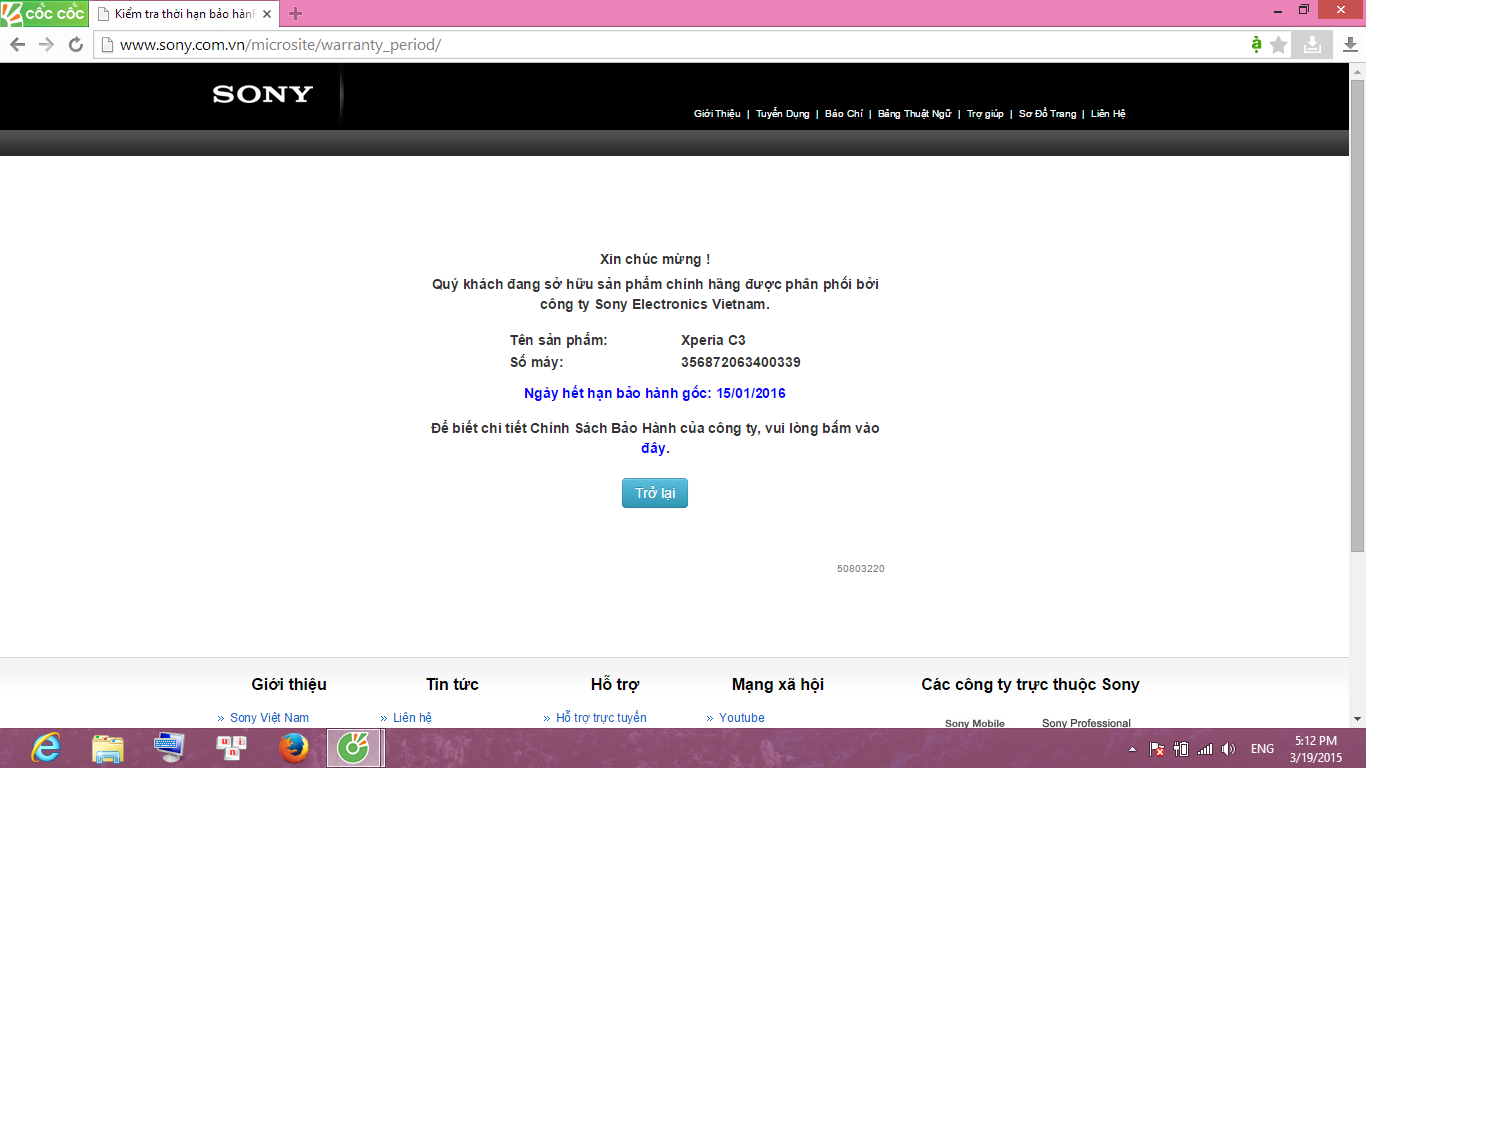
Task: Click warranty expiry date 15/01/2016 text
Action: (x=751, y=393)
